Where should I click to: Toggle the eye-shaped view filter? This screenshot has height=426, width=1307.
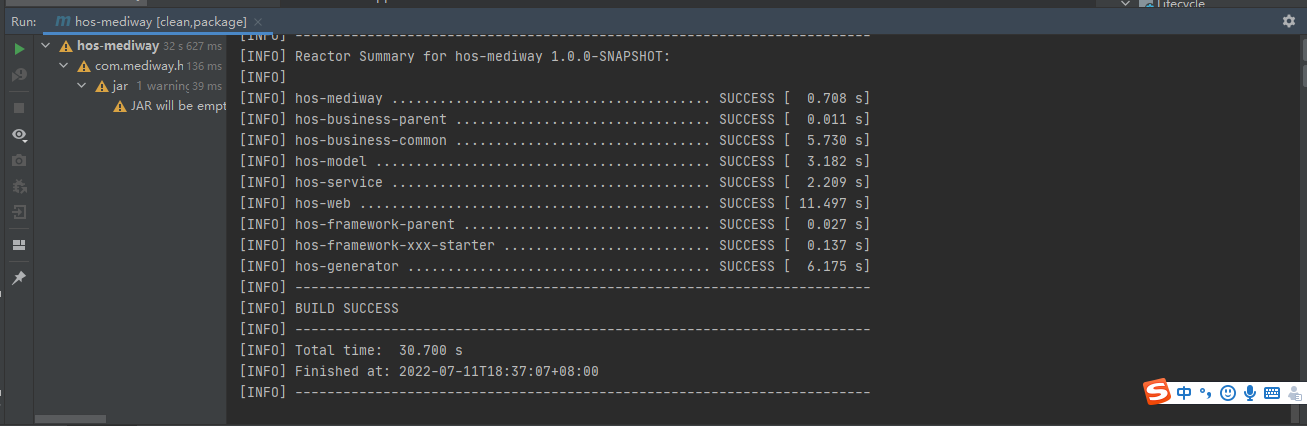[19, 134]
